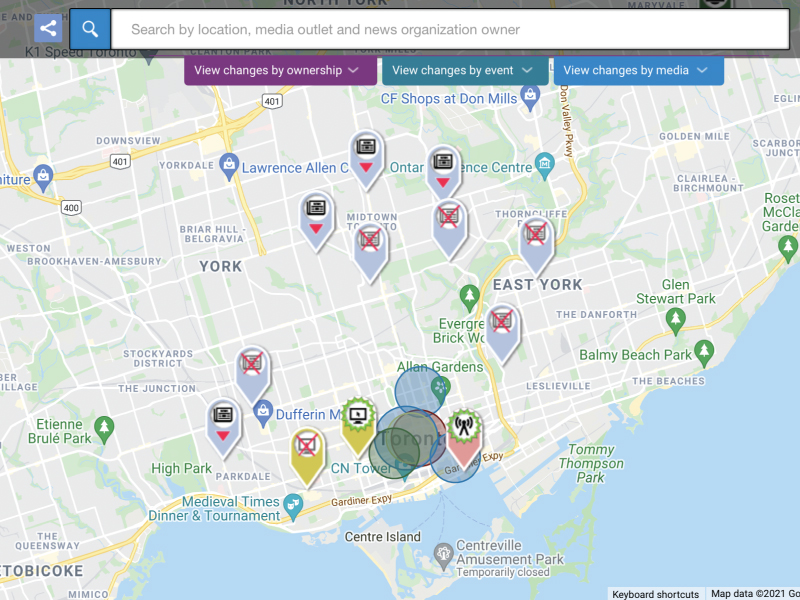Select crossed-out marker near Evergreen Brick Works
The width and height of the screenshot is (800, 600).
tap(502, 323)
